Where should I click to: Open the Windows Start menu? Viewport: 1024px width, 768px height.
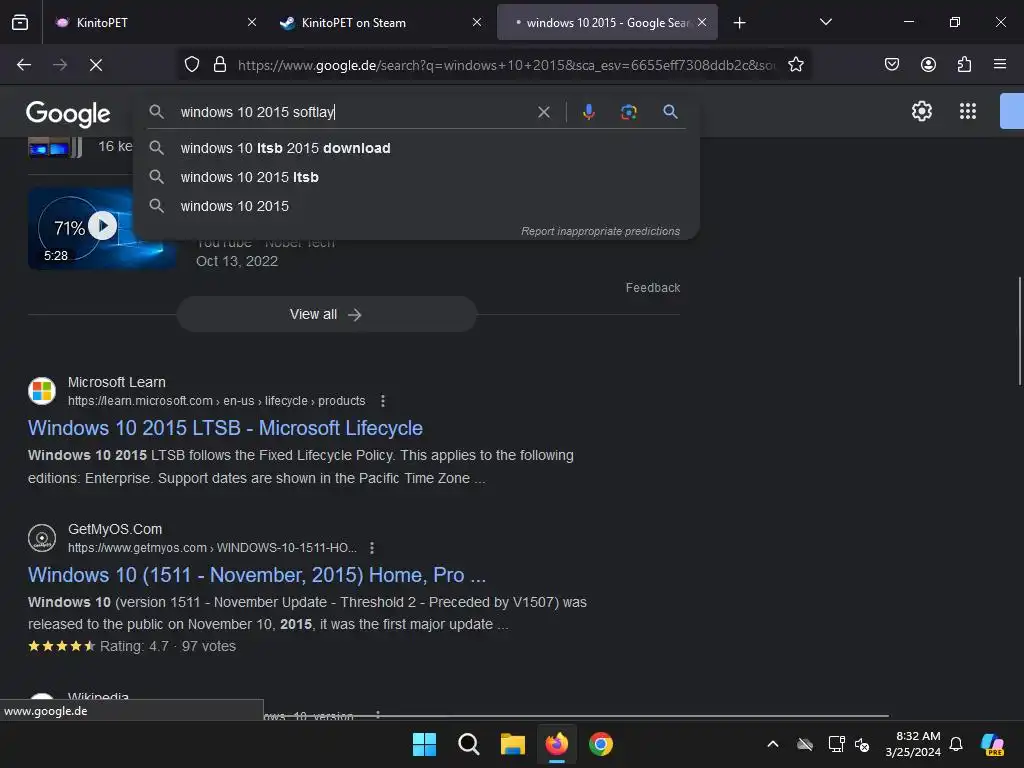pyautogui.click(x=424, y=744)
